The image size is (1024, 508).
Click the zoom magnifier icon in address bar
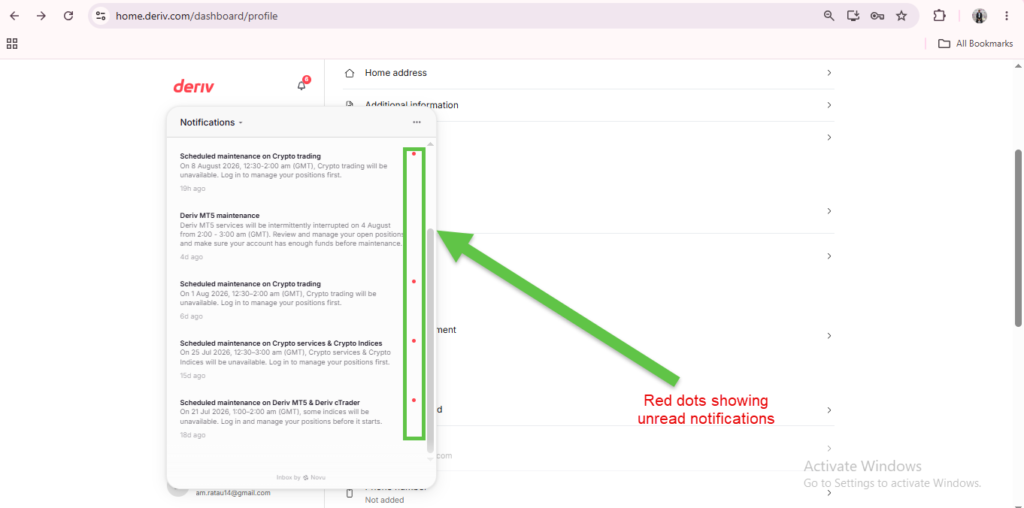(829, 16)
